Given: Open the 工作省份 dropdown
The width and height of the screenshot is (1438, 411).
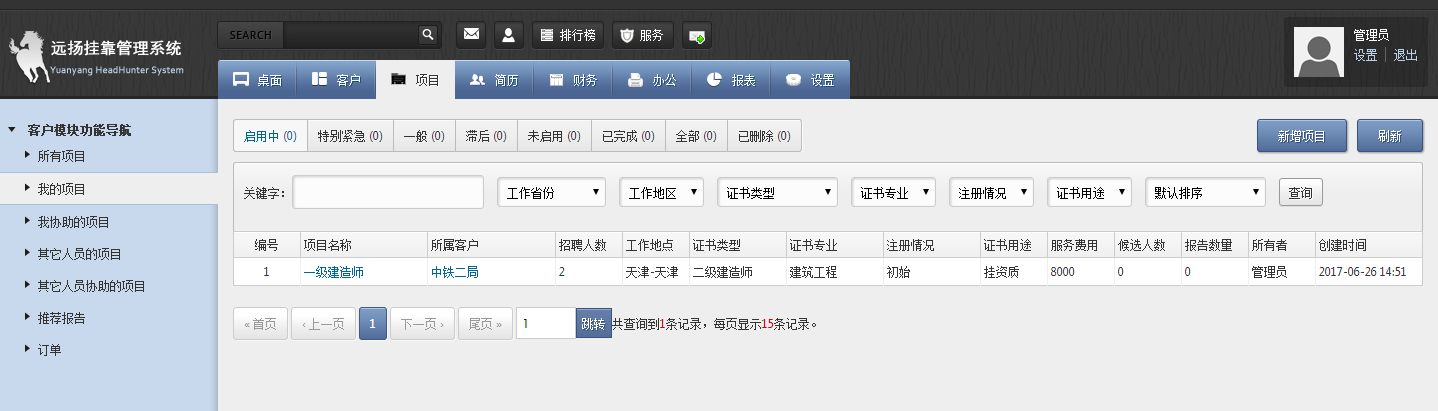Looking at the screenshot, I should point(551,192).
